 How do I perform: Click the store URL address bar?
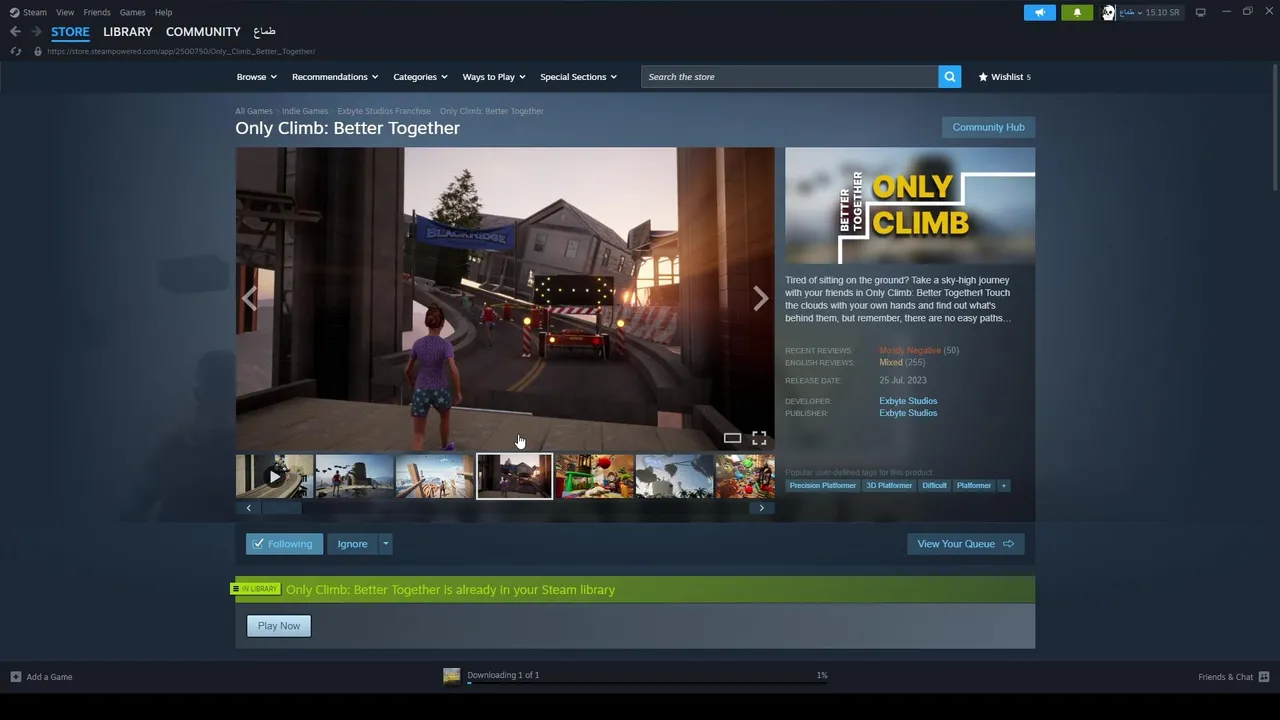[180, 51]
